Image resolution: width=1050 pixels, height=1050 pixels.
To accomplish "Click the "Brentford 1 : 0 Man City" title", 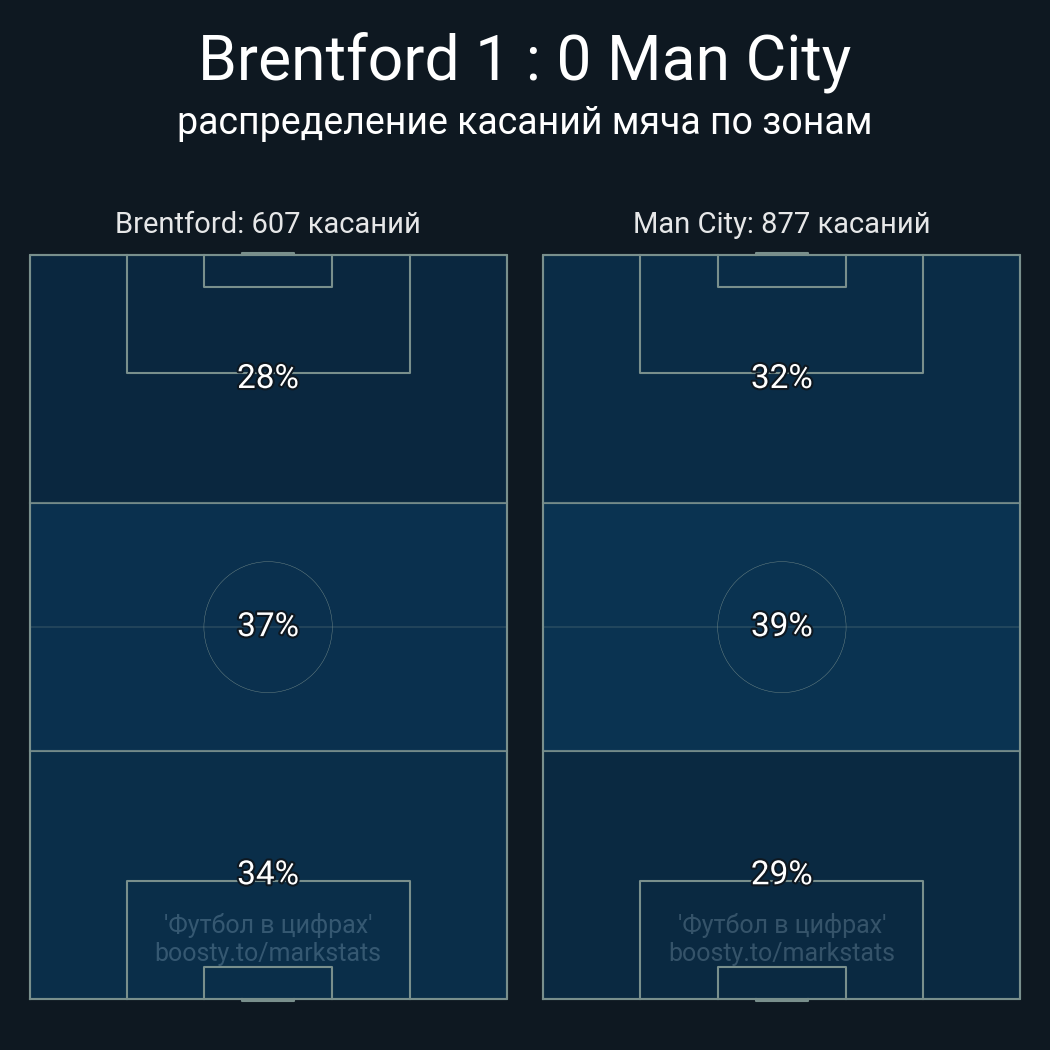I will tap(524, 59).
